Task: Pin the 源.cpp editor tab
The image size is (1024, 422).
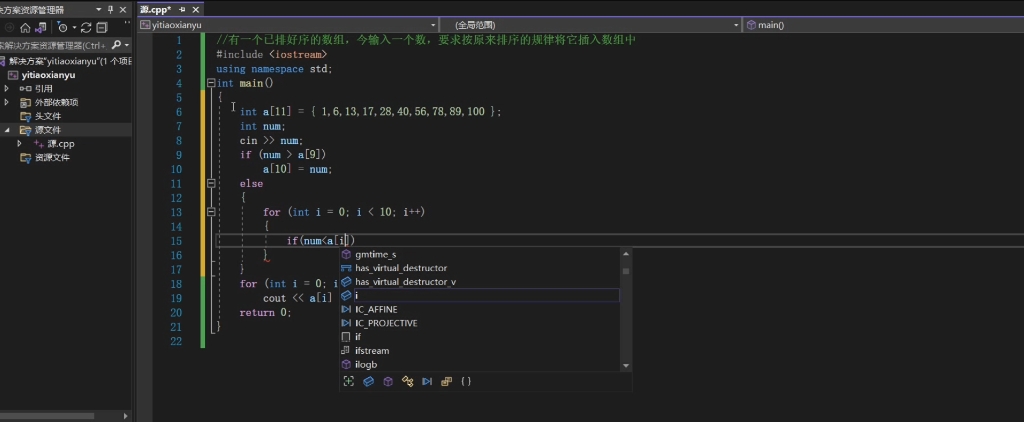Action: pos(182,10)
